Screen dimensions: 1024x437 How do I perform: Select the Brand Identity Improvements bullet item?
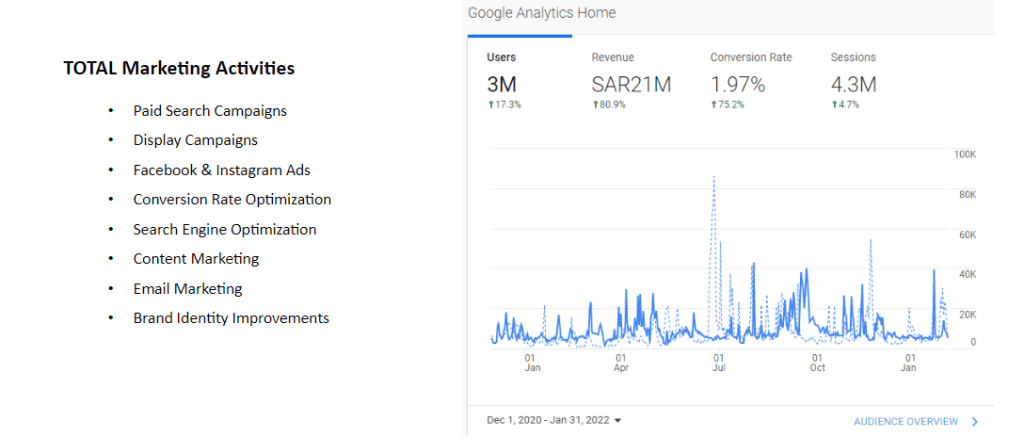231,318
